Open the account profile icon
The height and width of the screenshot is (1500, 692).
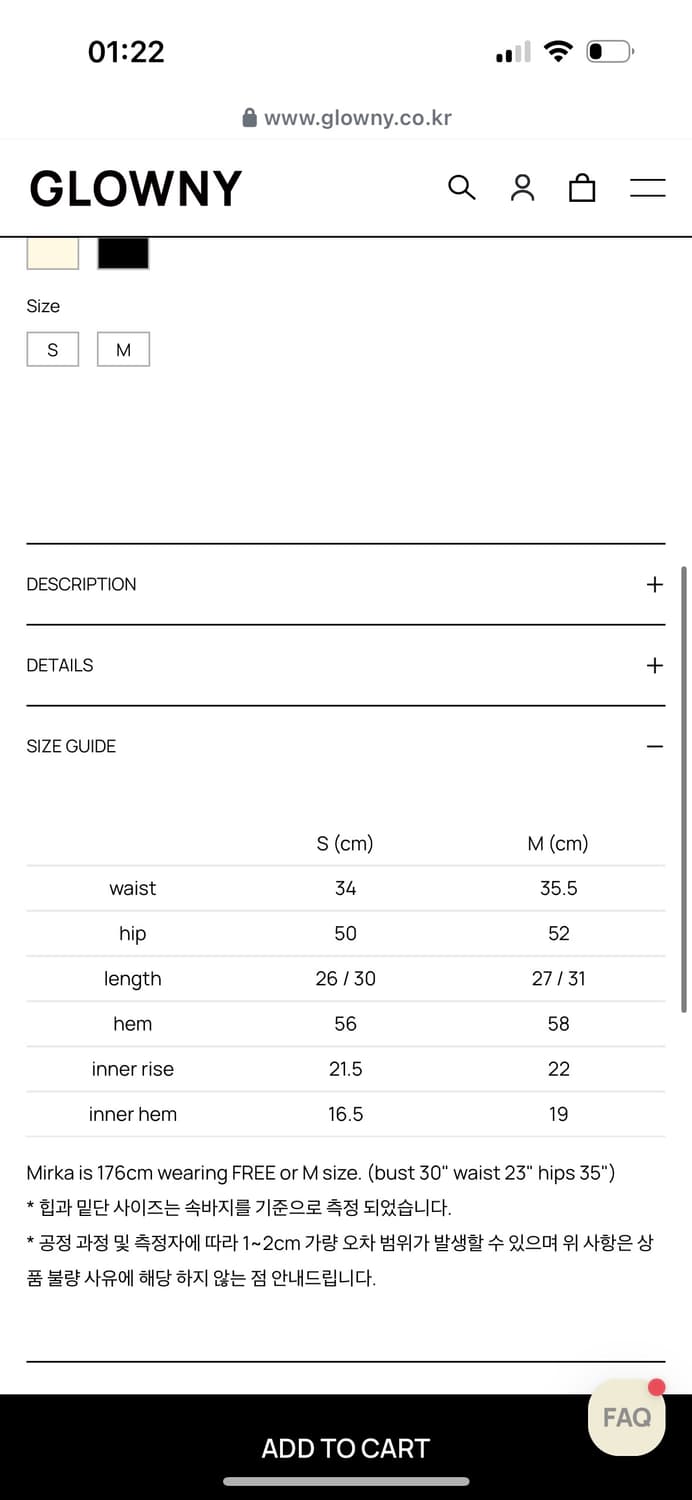(522, 187)
